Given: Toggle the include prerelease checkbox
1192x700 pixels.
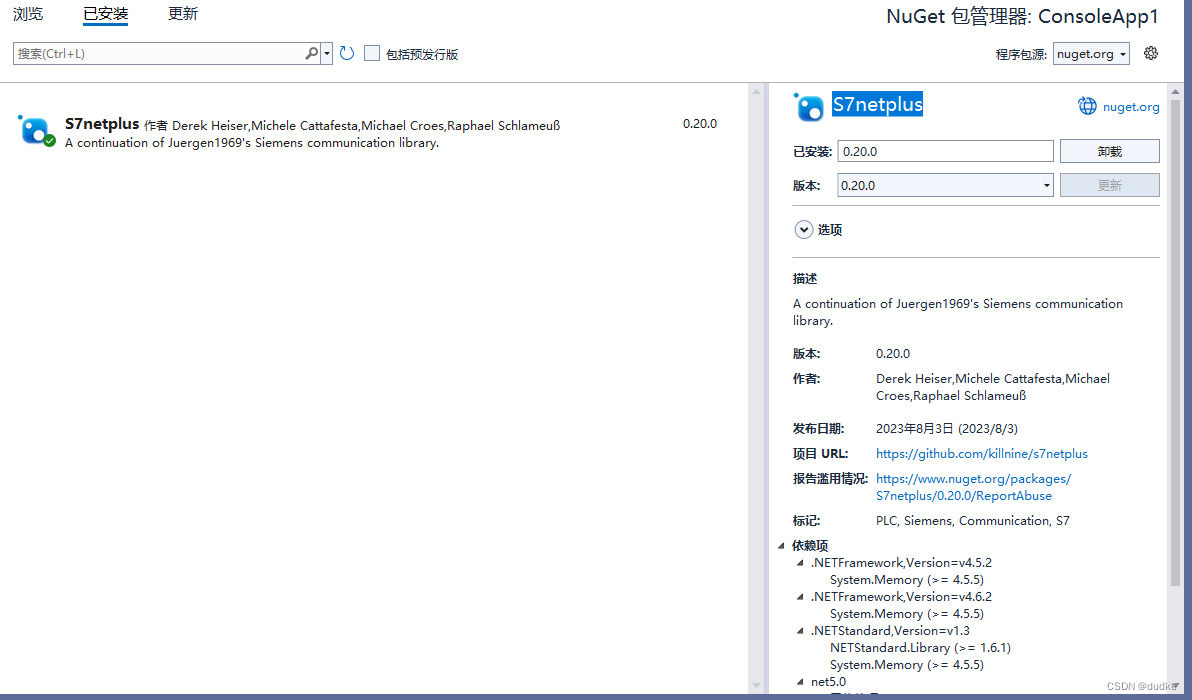Looking at the screenshot, I should click(x=372, y=53).
